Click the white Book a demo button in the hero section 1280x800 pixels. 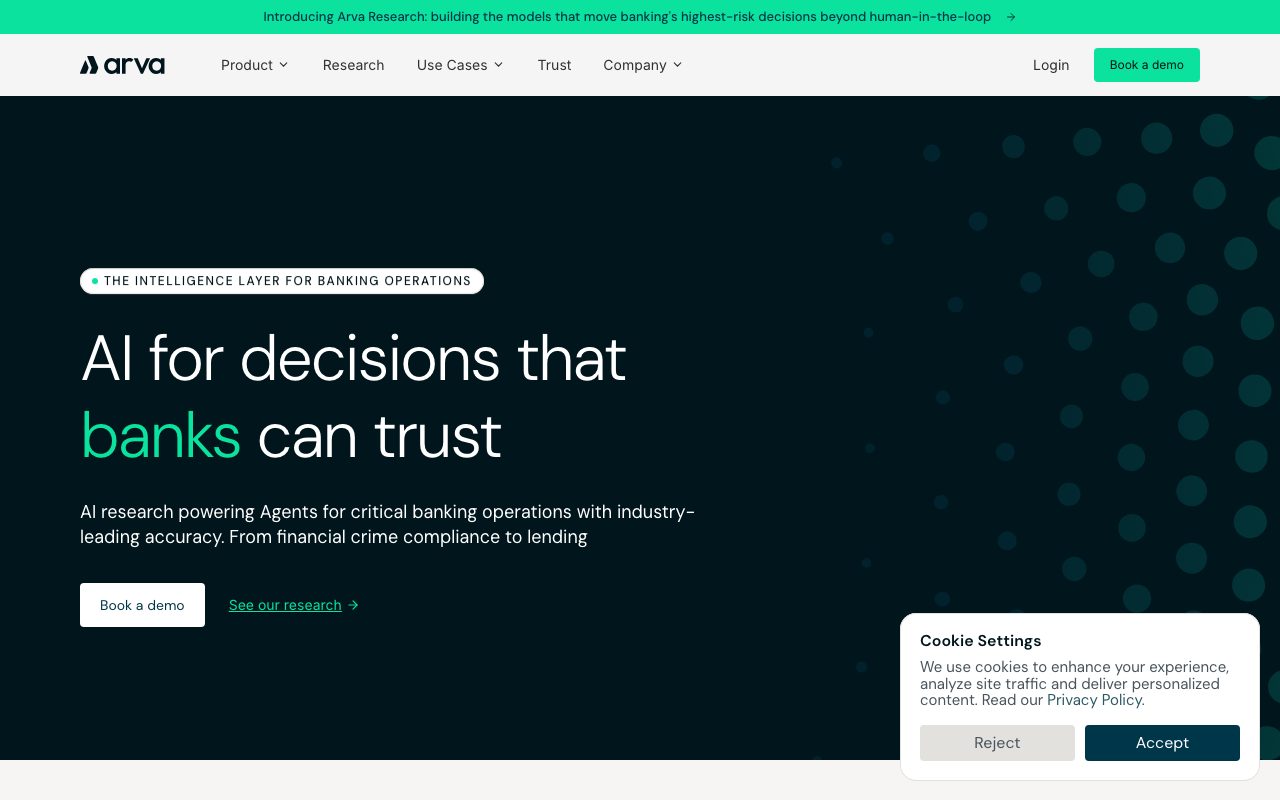pos(142,605)
